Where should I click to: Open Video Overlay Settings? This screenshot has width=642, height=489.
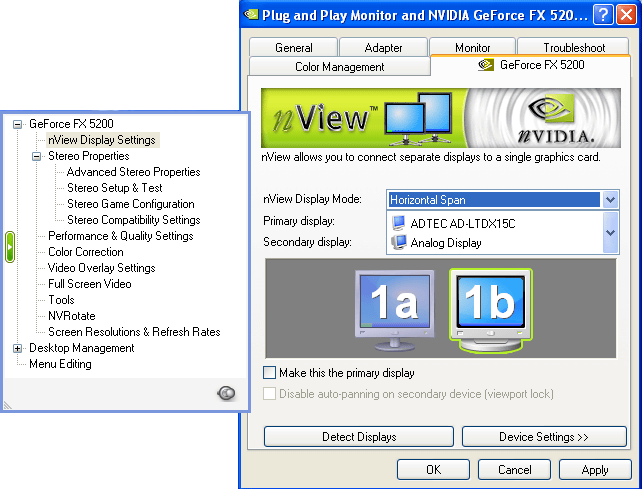(102, 268)
